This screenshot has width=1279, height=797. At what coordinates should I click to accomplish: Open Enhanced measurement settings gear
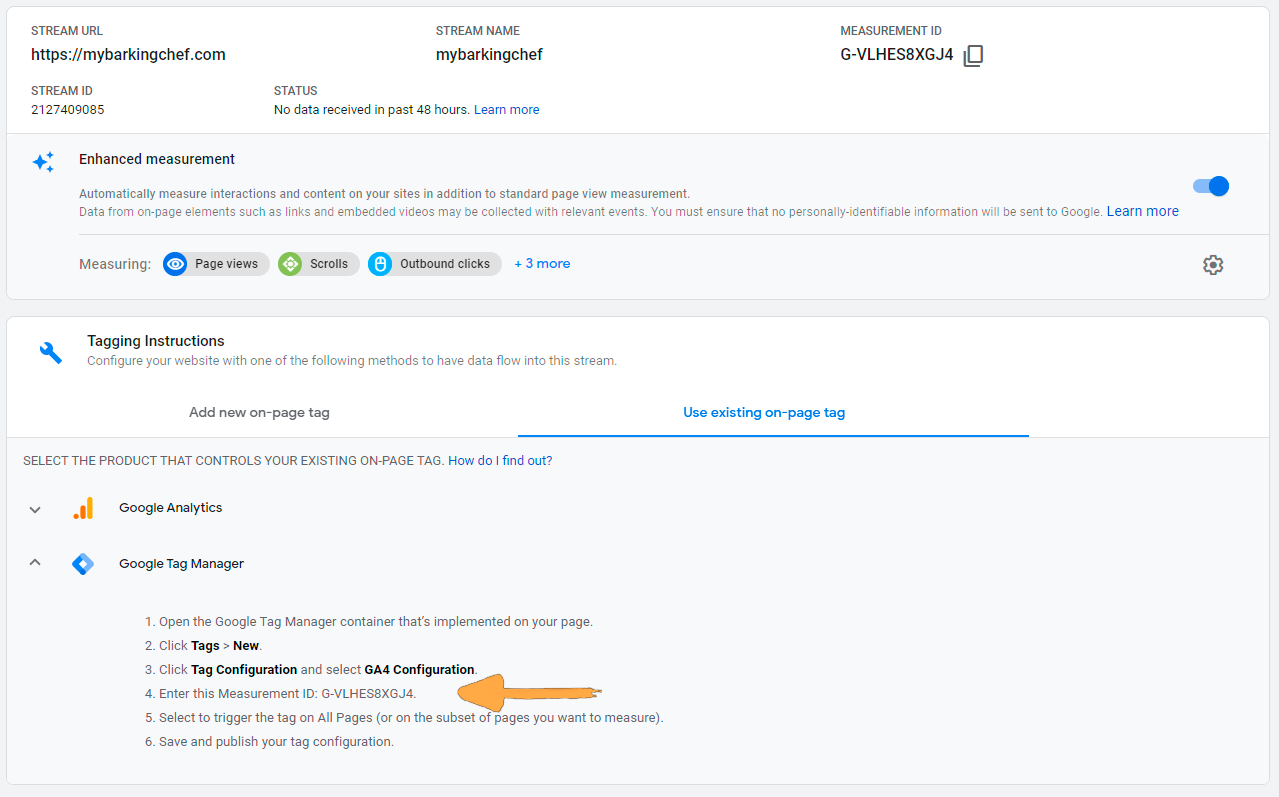[1213, 265]
